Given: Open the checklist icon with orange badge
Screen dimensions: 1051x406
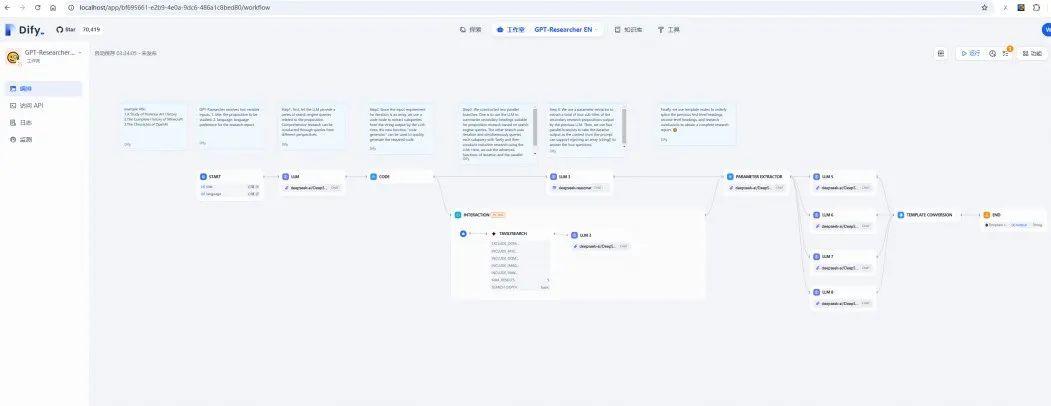Looking at the screenshot, I should [1005, 54].
